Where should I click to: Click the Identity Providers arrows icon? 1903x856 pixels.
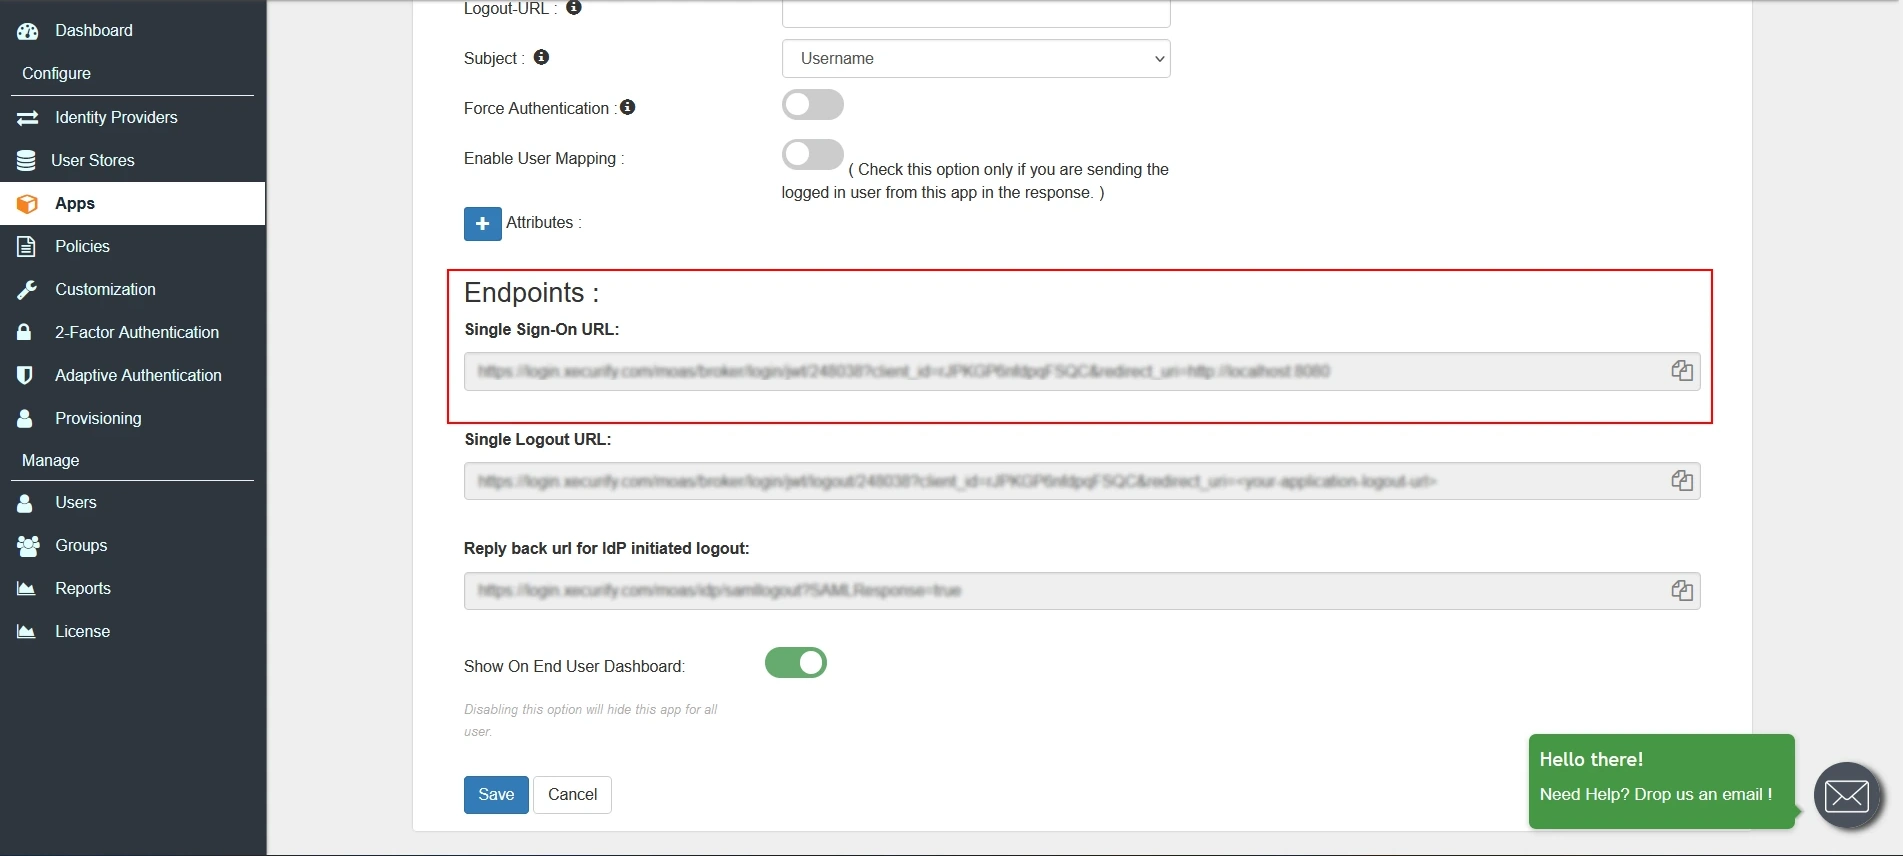click(28, 118)
